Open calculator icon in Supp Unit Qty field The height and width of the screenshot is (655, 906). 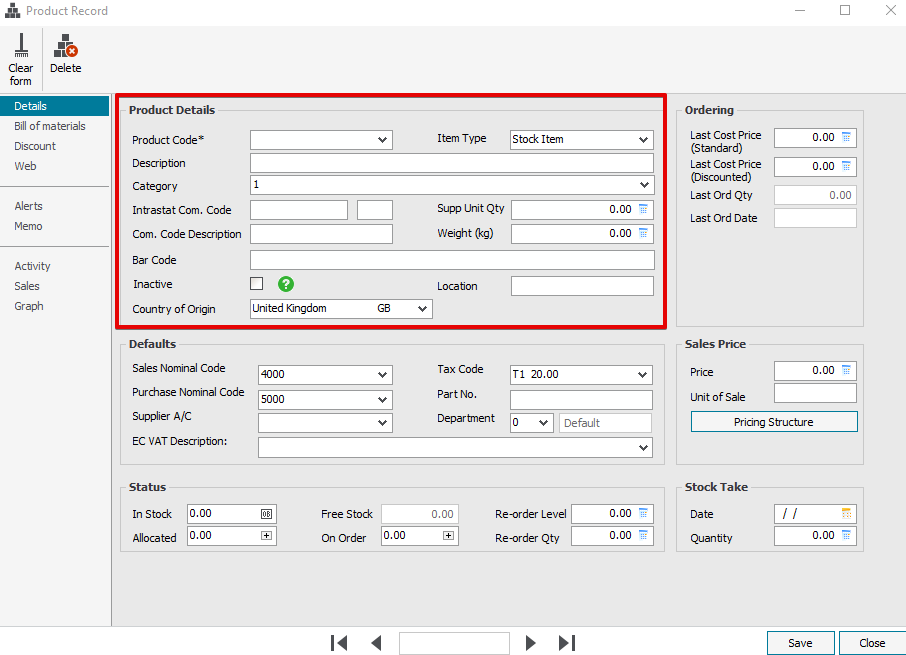[643, 209]
